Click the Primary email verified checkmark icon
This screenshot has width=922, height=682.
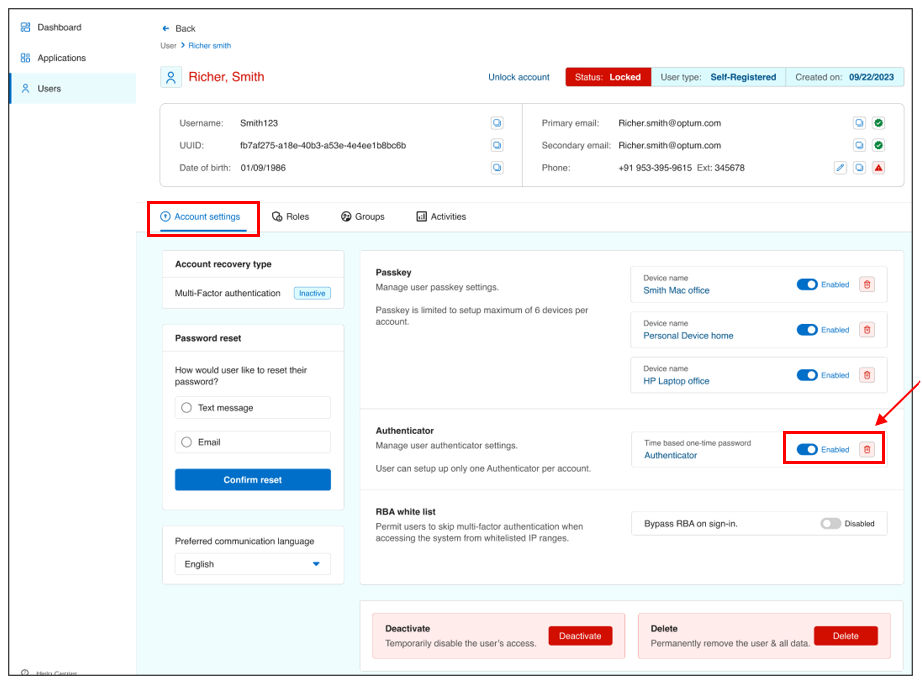pos(878,123)
